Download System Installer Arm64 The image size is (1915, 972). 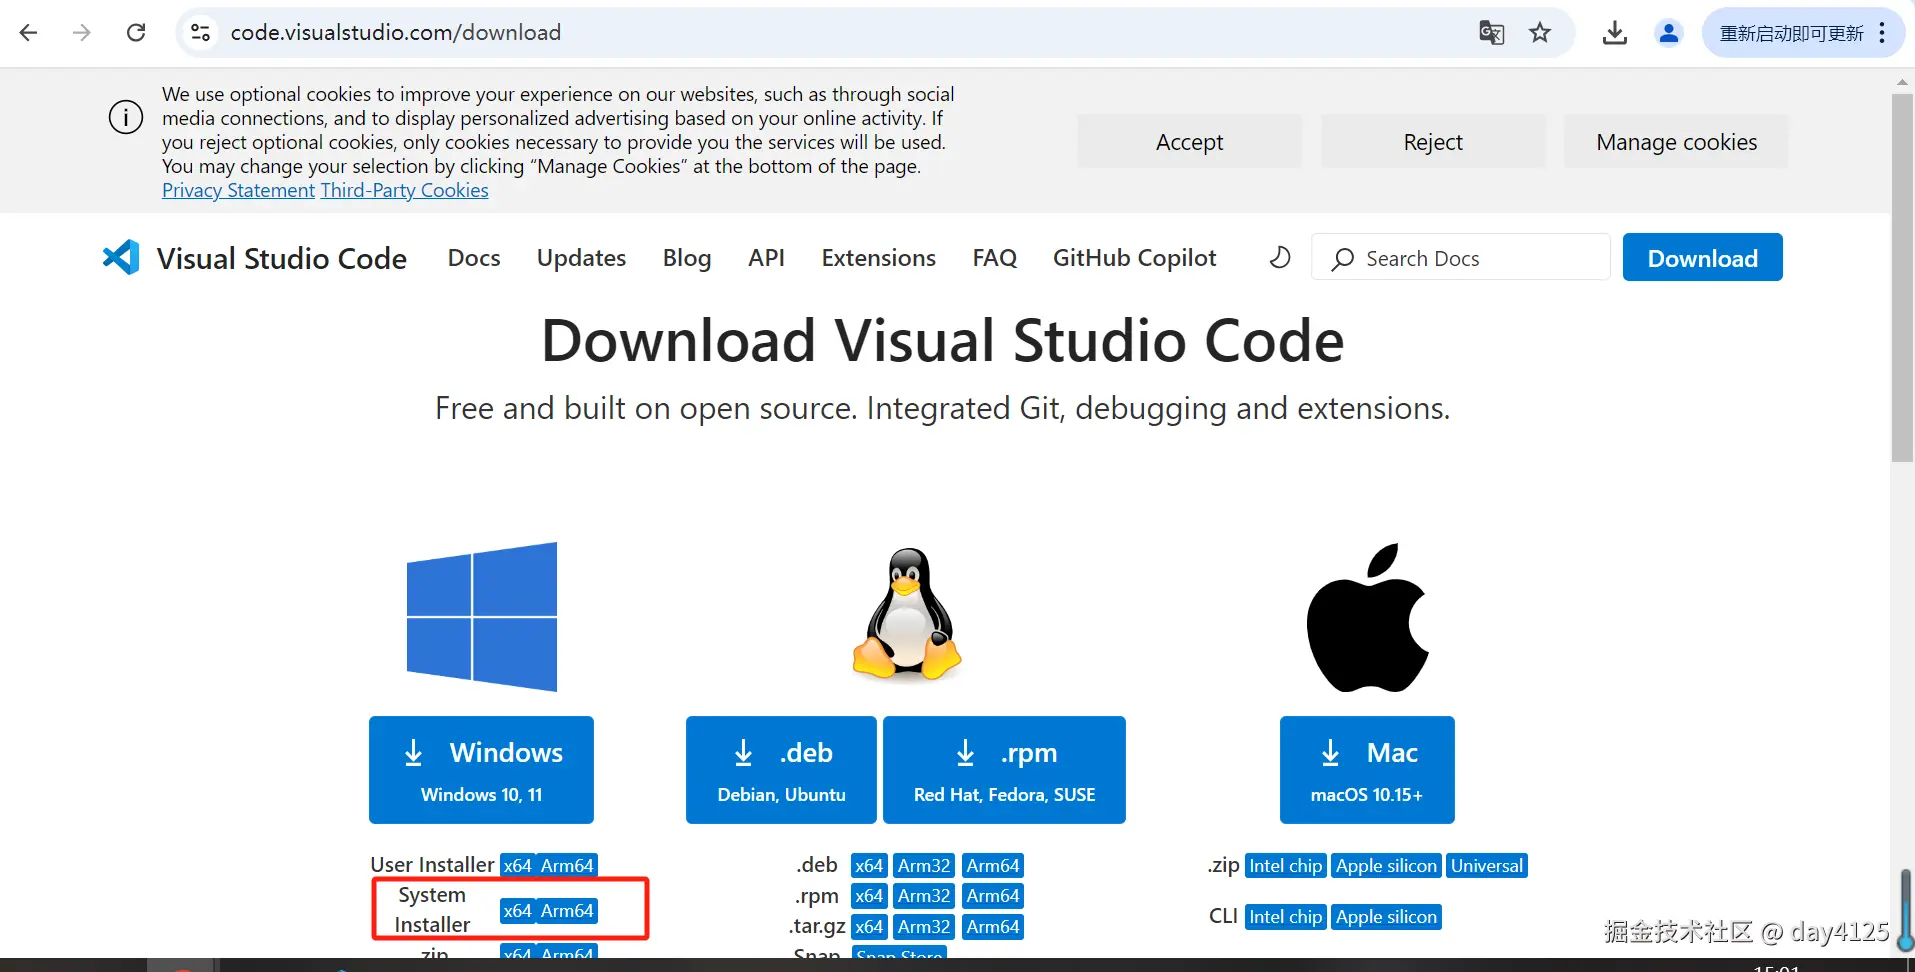tap(567, 911)
